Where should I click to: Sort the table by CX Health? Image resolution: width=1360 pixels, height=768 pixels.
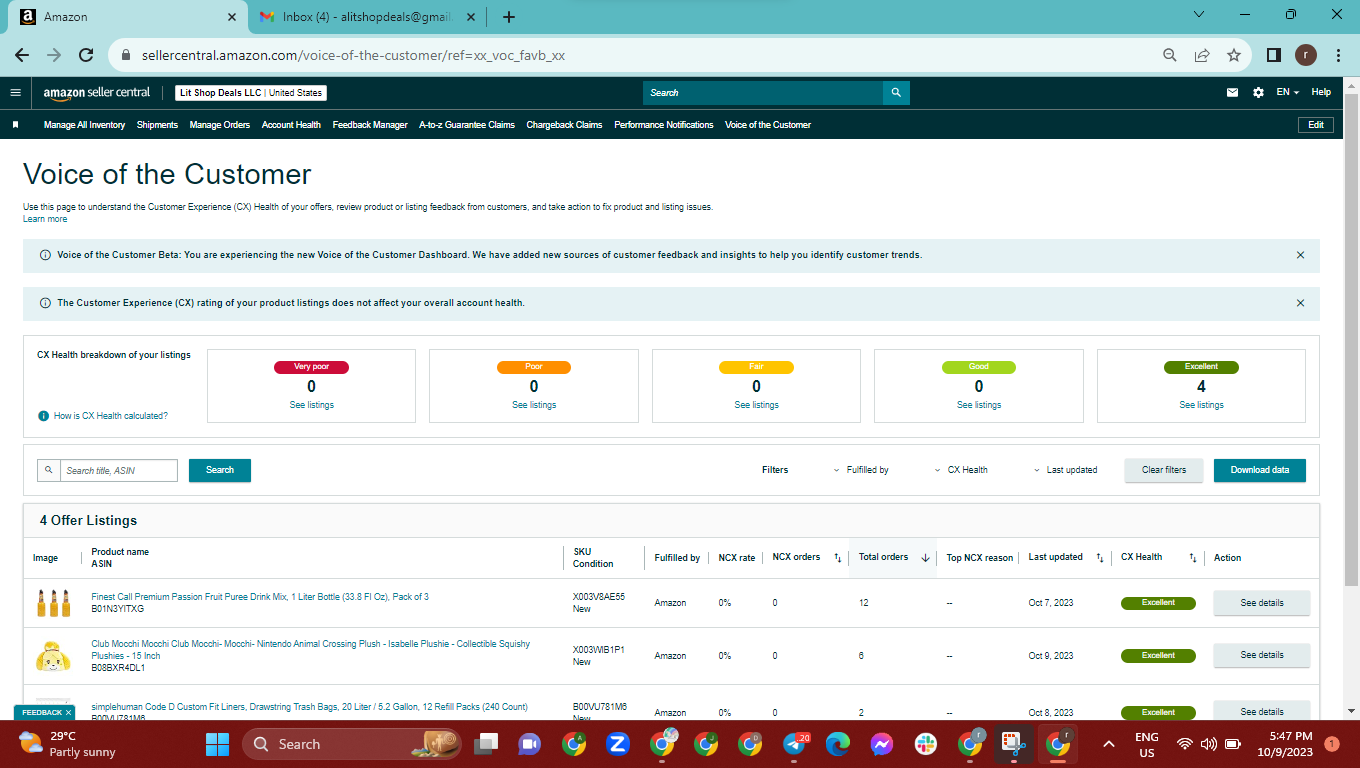point(1193,558)
